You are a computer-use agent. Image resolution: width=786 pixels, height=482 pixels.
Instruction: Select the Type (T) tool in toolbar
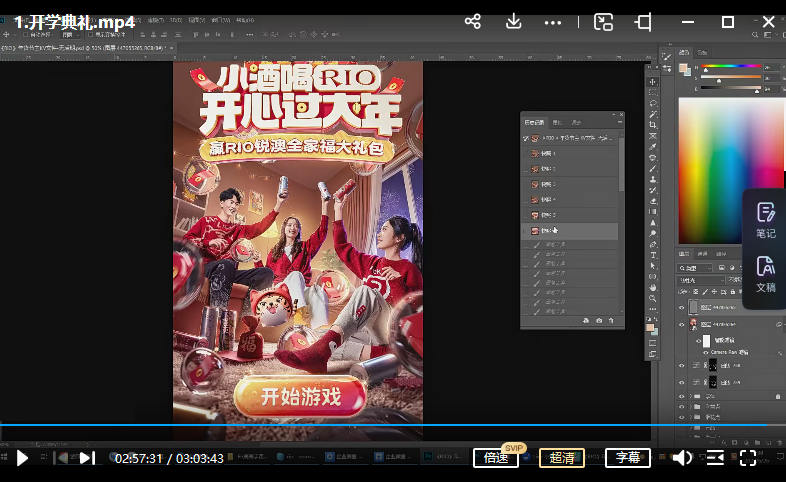(x=652, y=255)
